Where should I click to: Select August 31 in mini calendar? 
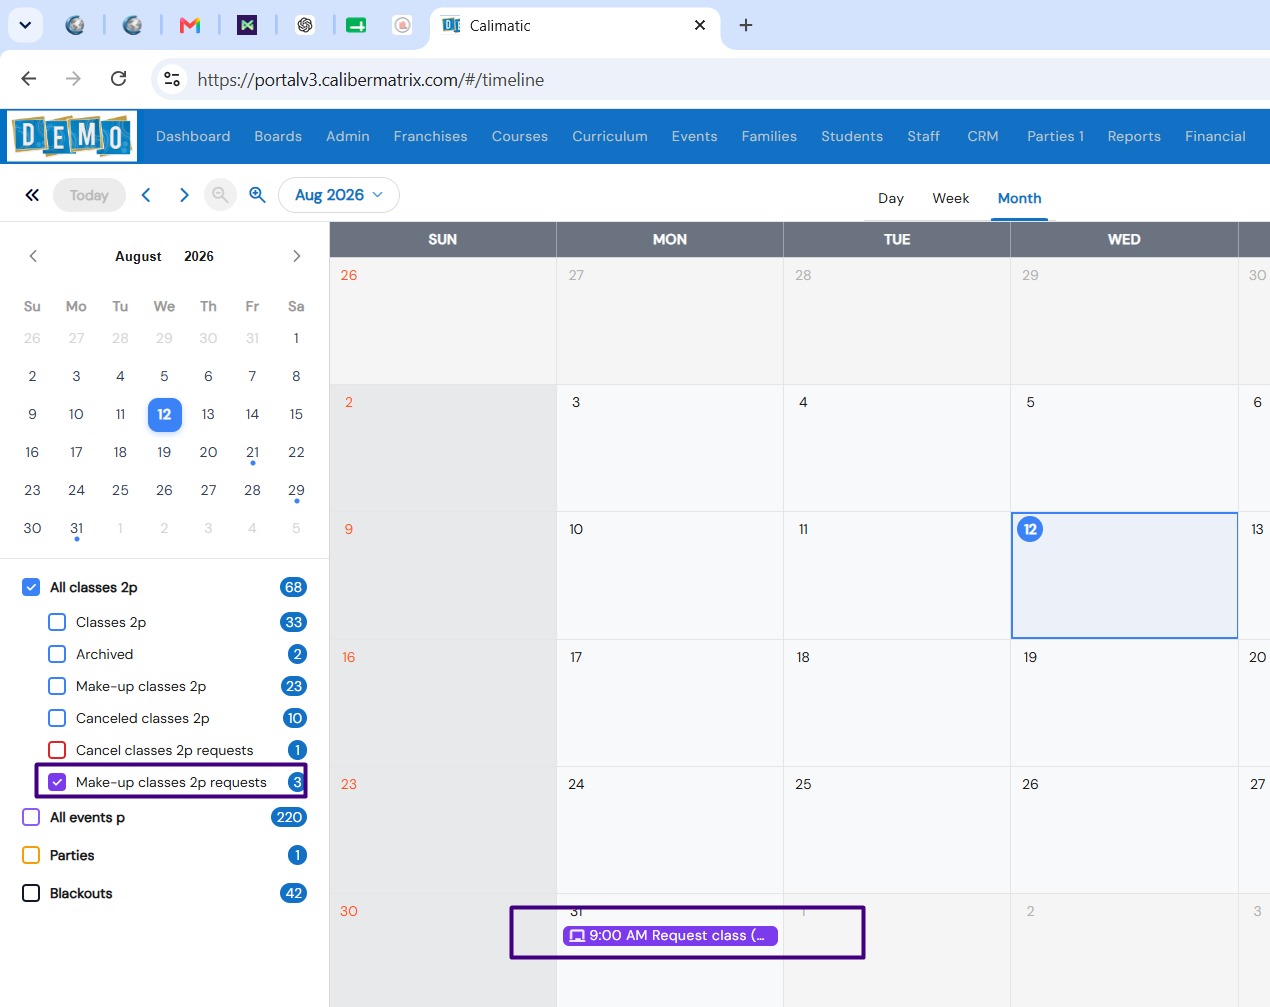click(x=76, y=528)
